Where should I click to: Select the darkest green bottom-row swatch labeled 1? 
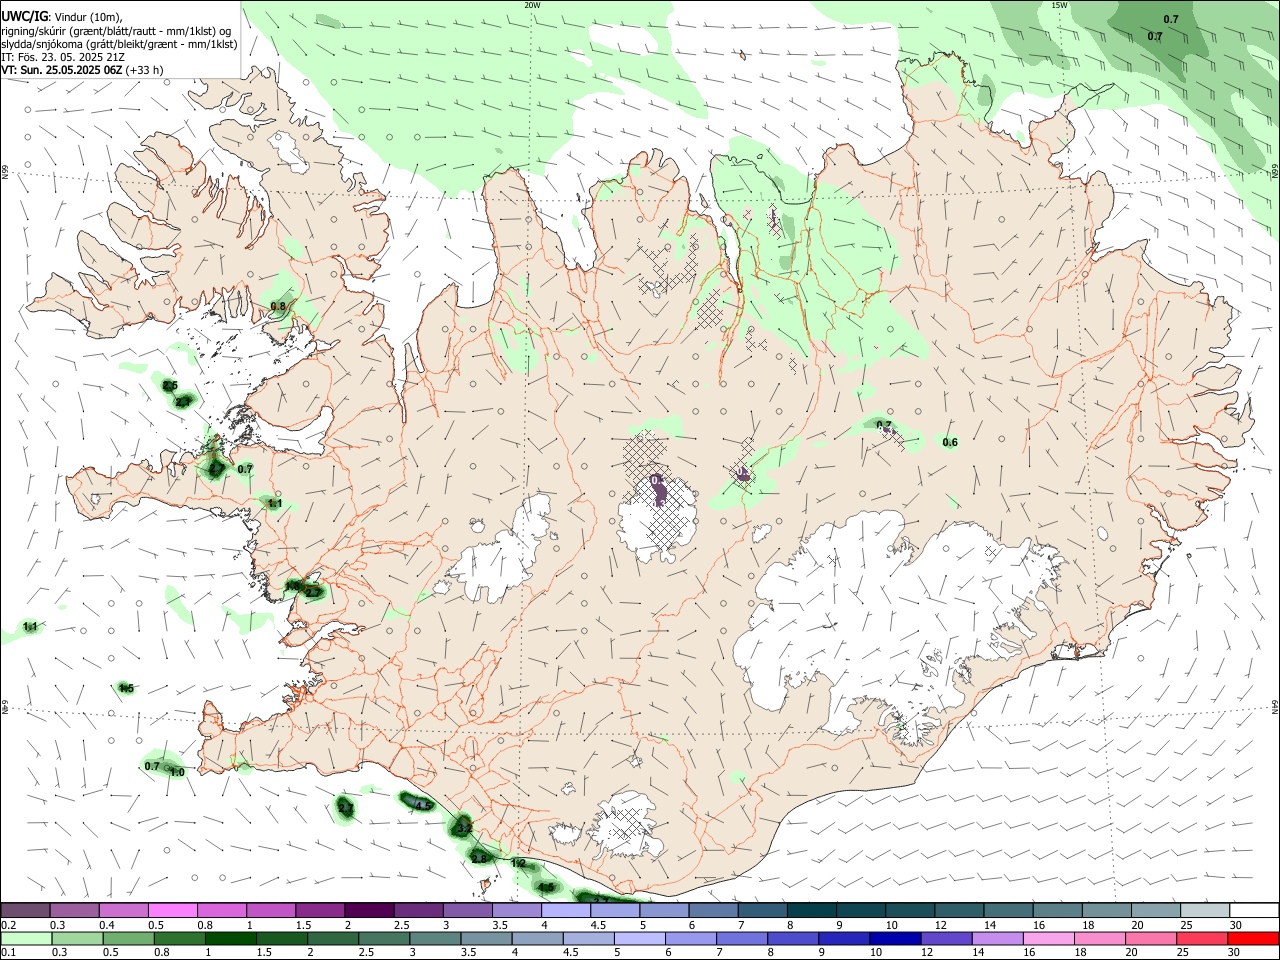pos(230,938)
